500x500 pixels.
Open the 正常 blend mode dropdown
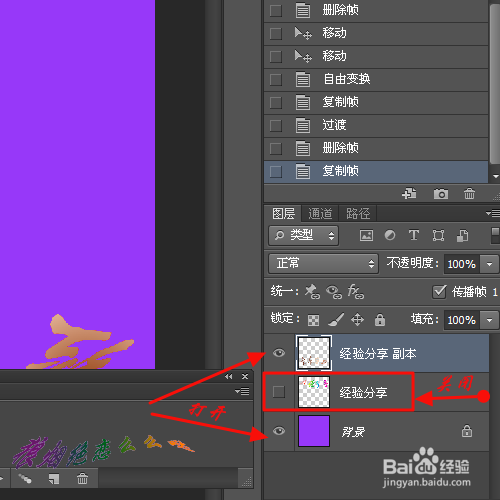323,263
